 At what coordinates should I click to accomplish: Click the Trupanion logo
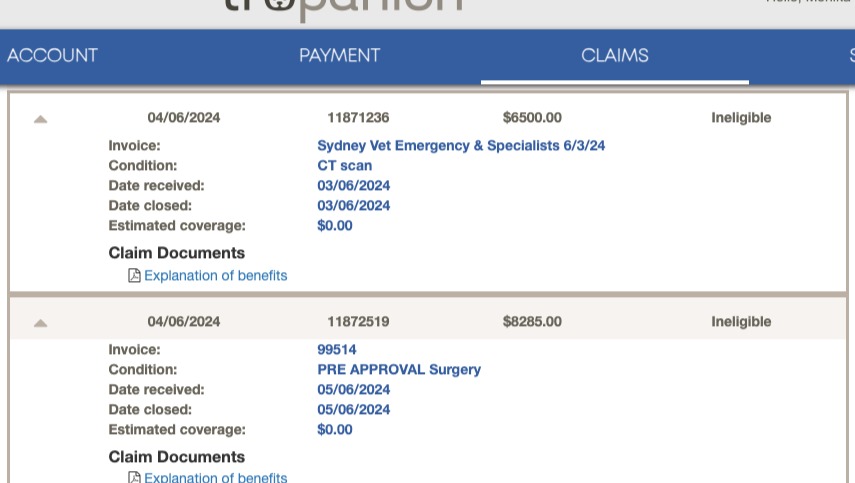click(344, 8)
